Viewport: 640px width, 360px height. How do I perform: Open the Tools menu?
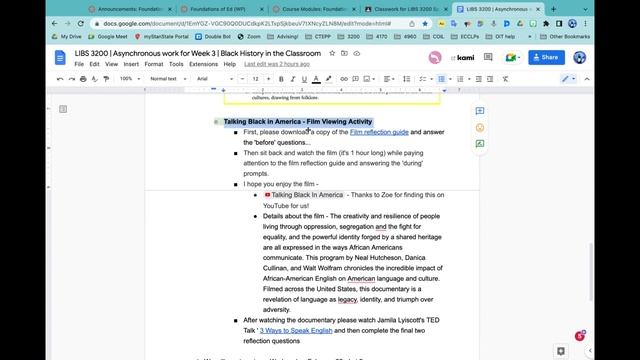[x=176, y=64]
